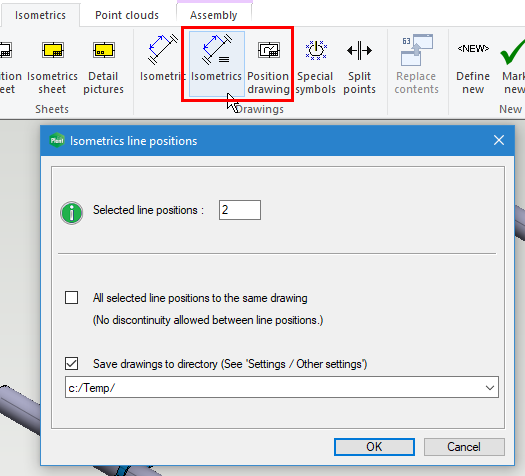Activate the Split points tool
Screen dimensions: 525x476
click(359, 66)
